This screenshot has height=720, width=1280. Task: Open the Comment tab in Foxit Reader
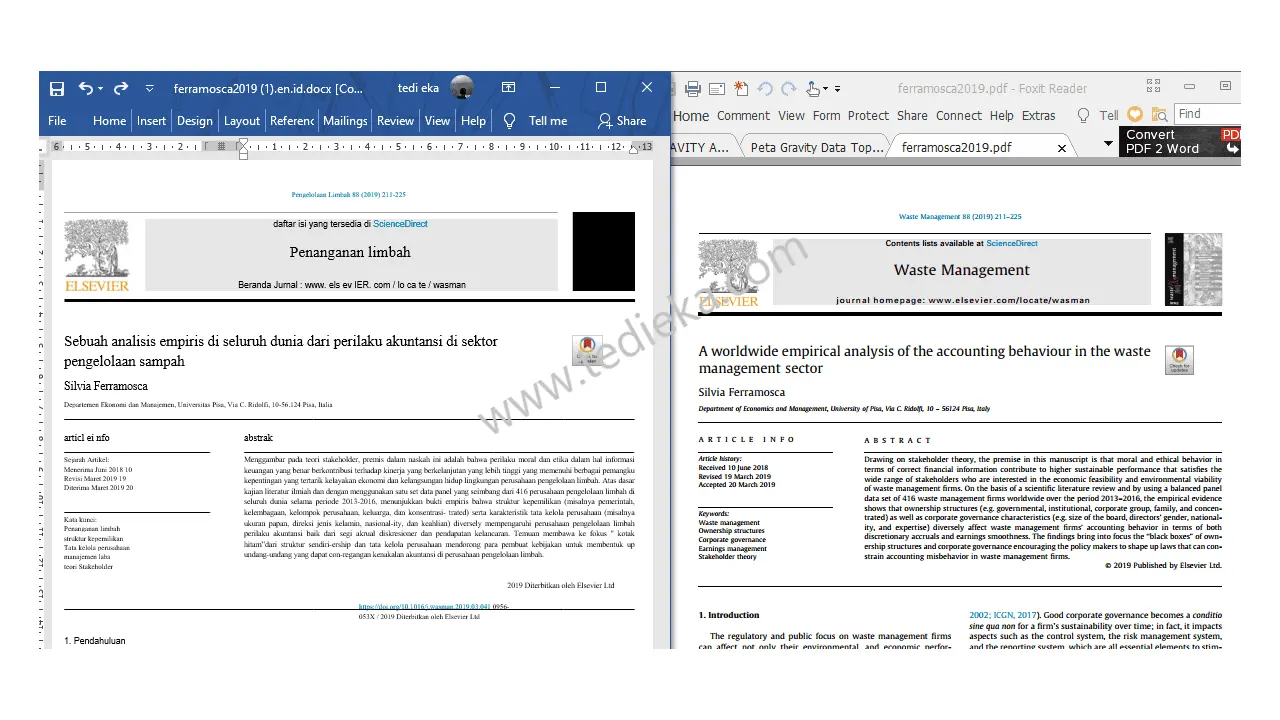pos(743,116)
